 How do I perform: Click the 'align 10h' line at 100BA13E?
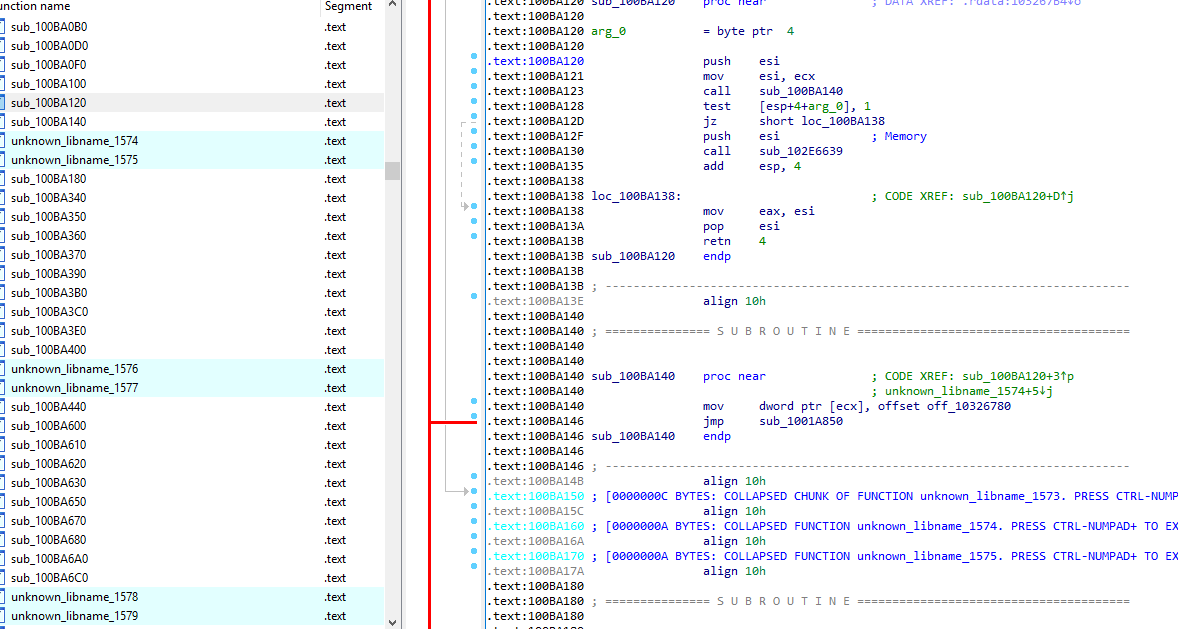[734, 301]
